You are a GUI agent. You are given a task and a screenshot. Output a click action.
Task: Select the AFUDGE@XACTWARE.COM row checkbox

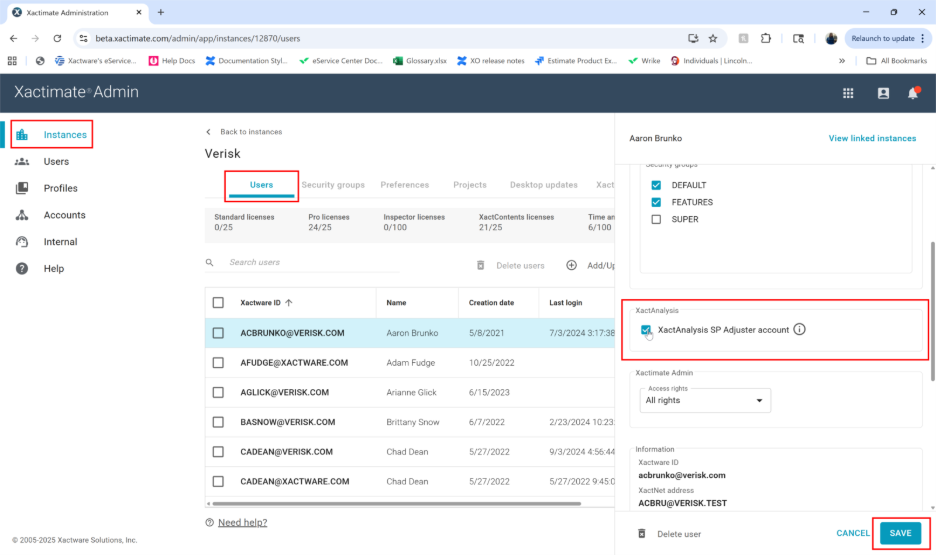click(218, 363)
